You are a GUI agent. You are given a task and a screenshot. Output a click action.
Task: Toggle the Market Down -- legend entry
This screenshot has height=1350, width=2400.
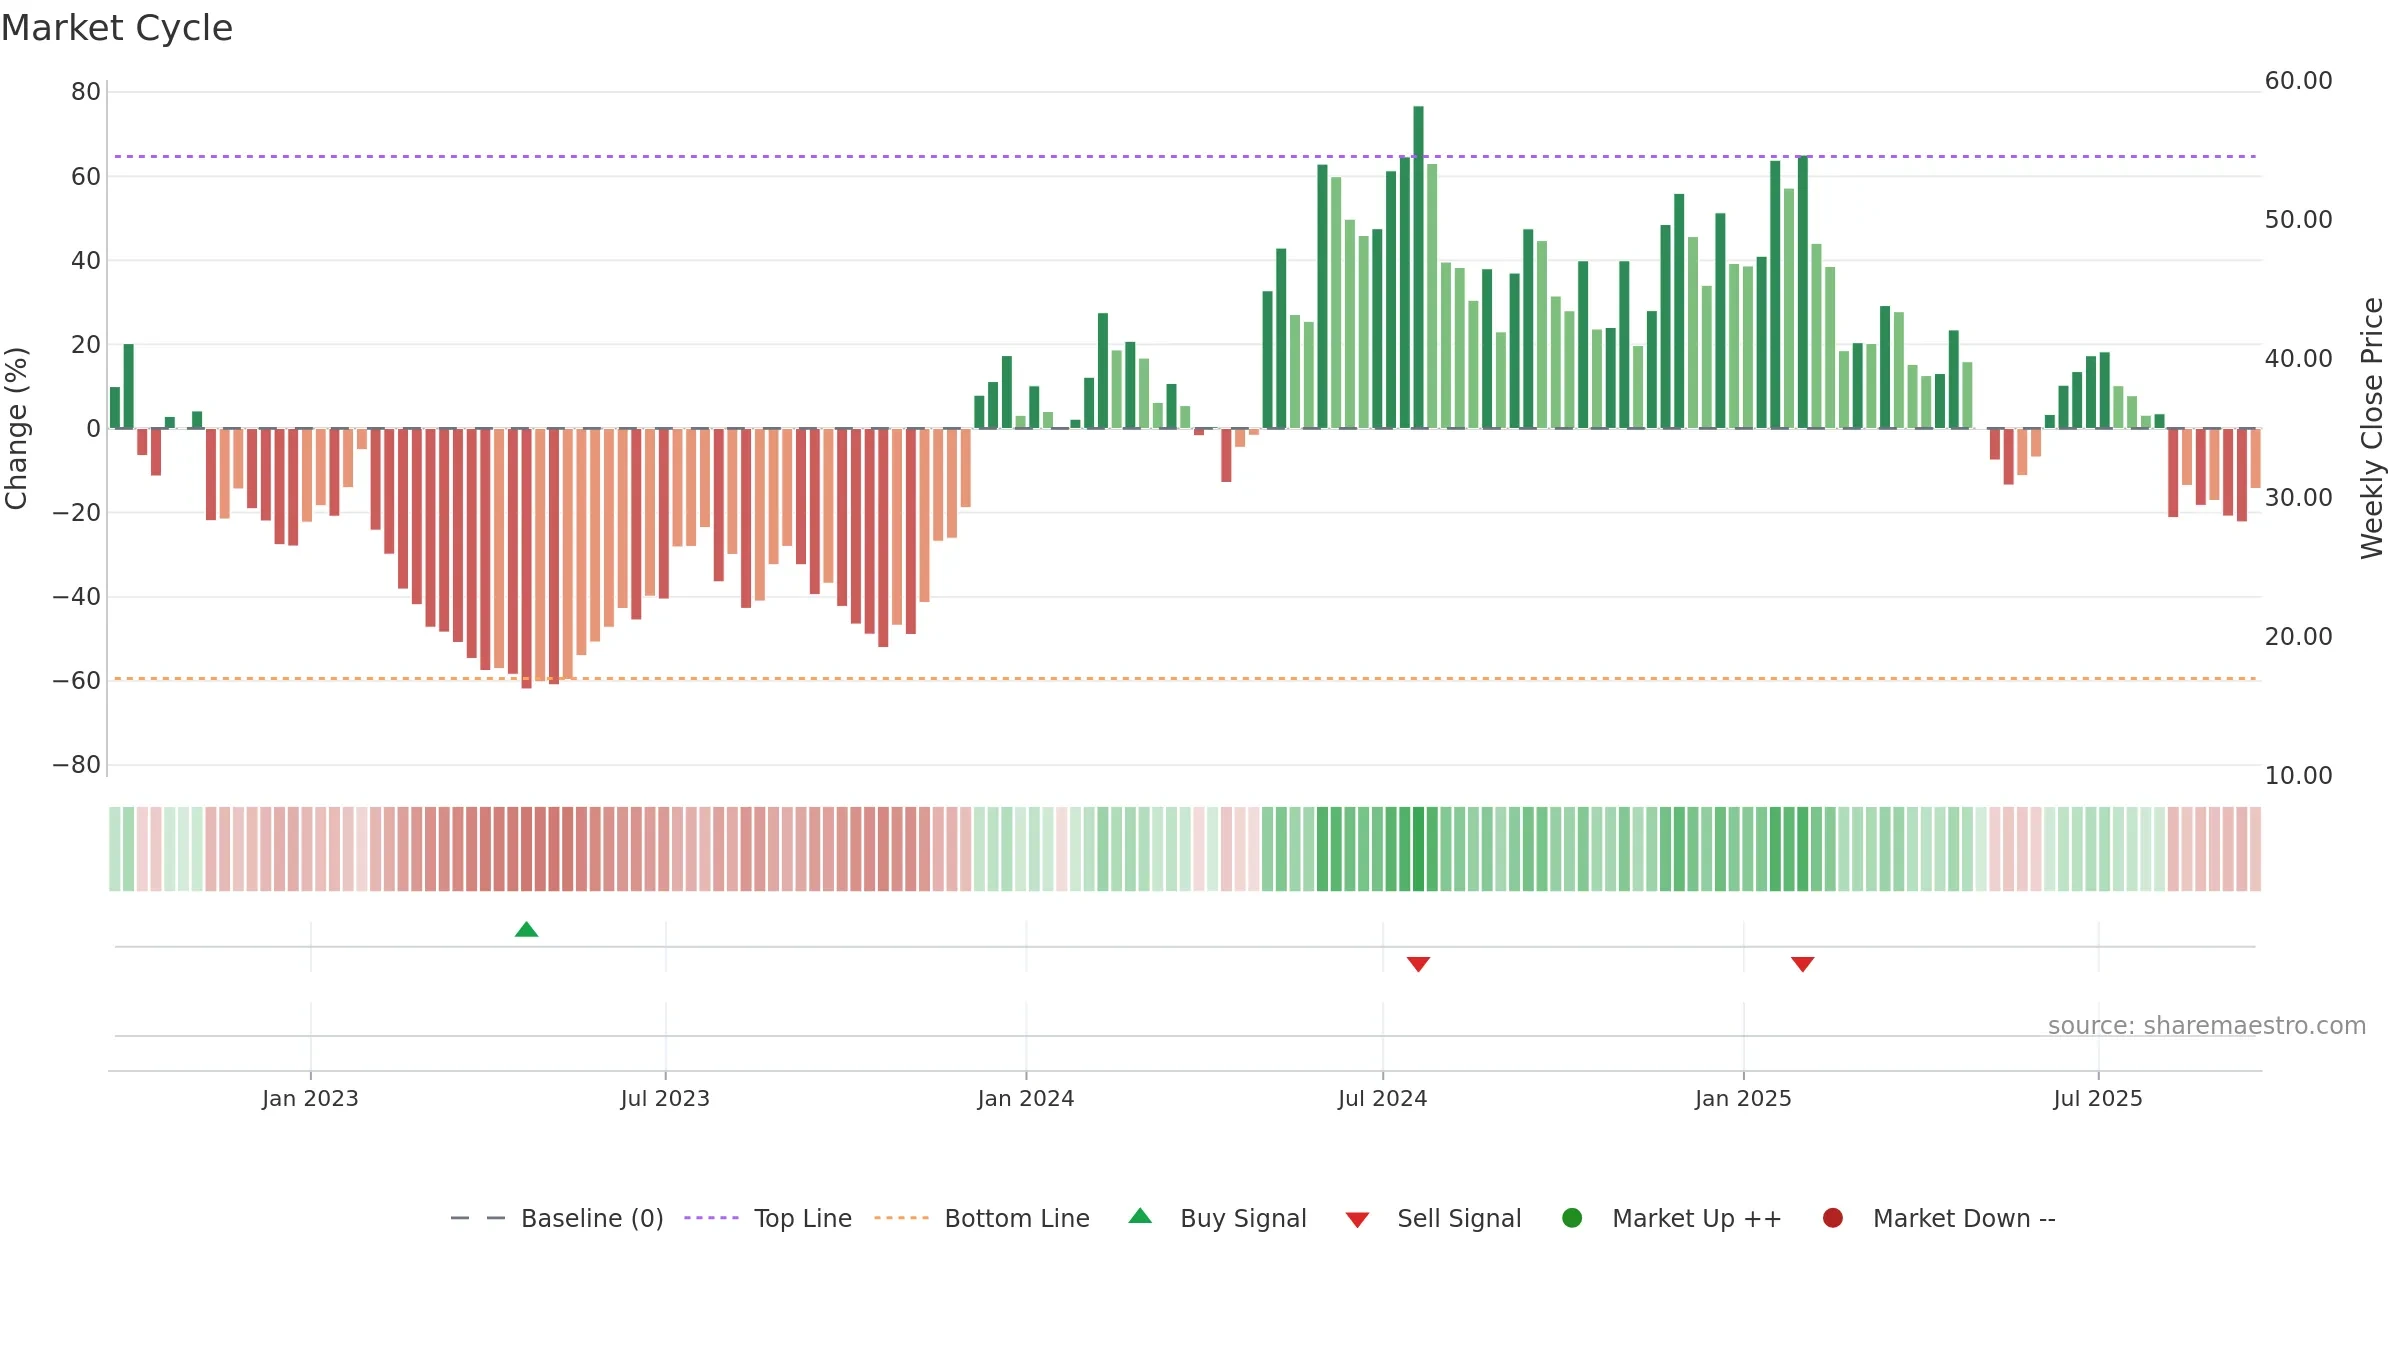(x=1939, y=1219)
